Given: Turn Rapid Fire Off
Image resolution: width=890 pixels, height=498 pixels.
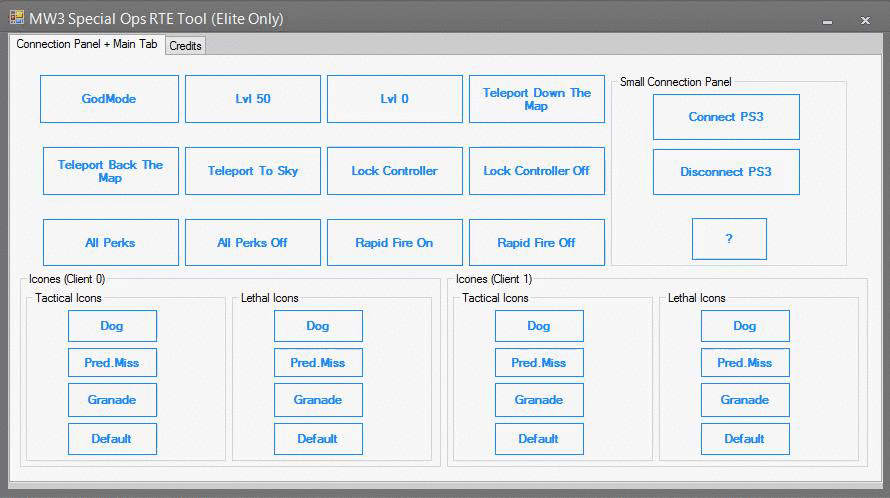Looking at the screenshot, I should 536,242.
